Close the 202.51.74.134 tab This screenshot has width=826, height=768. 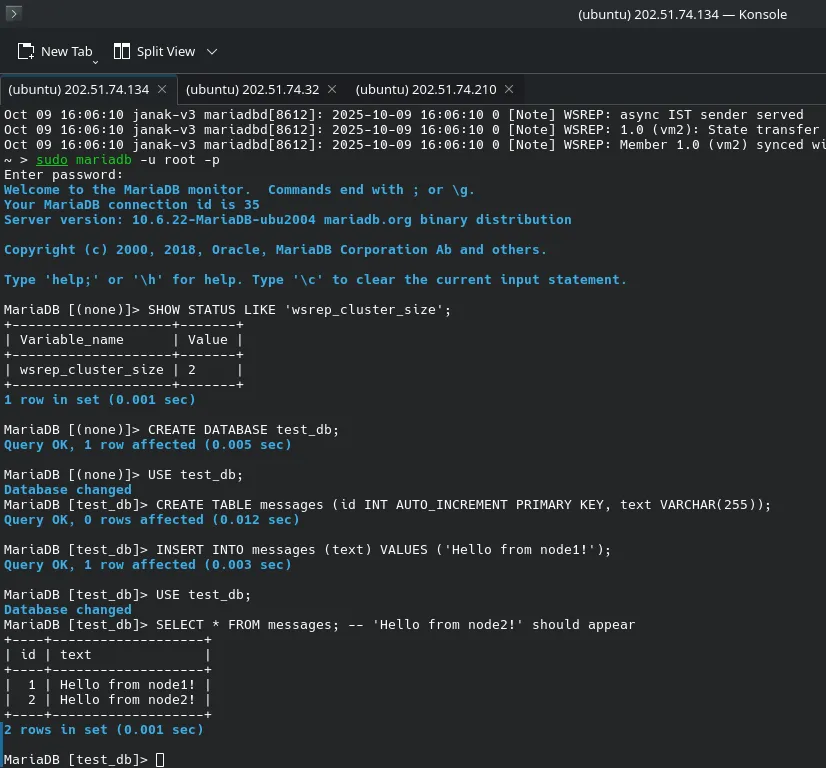(x=162, y=89)
